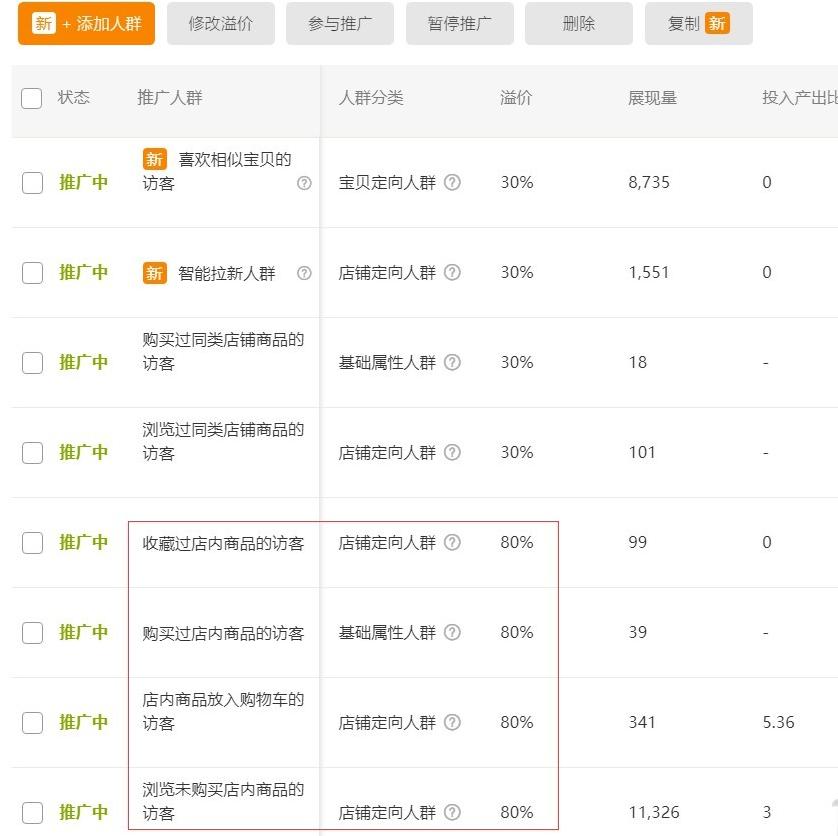838x836 pixels.
Task: Check the row for 喜欢相似宝贝的访客
Action: click(31, 182)
